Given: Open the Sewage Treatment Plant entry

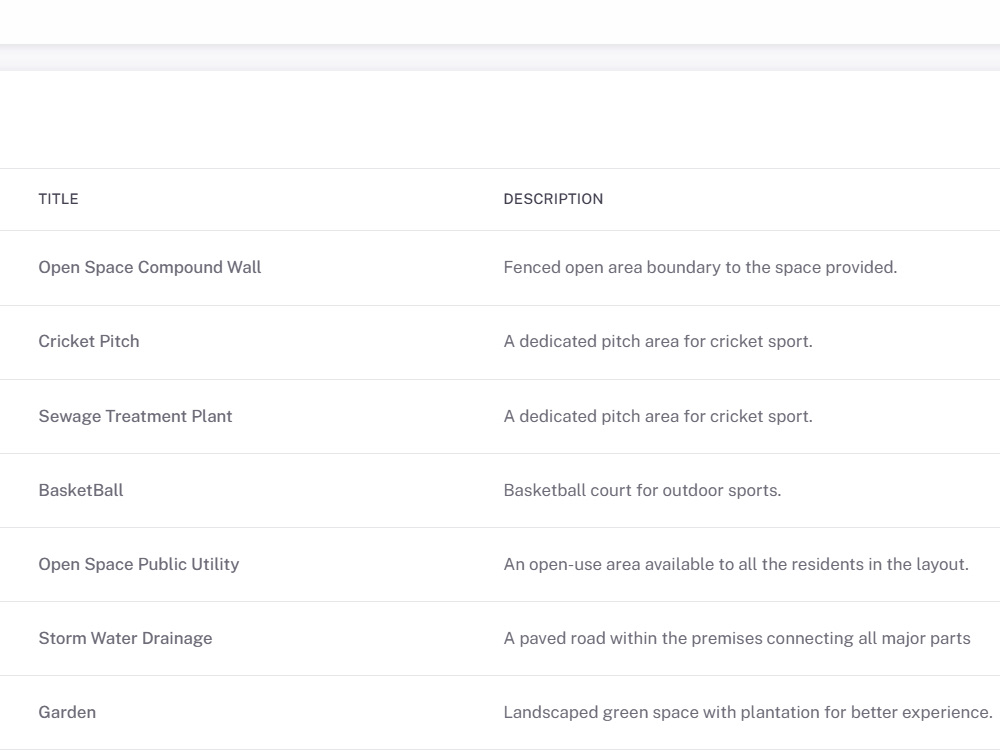Looking at the screenshot, I should [x=135, y=416].
